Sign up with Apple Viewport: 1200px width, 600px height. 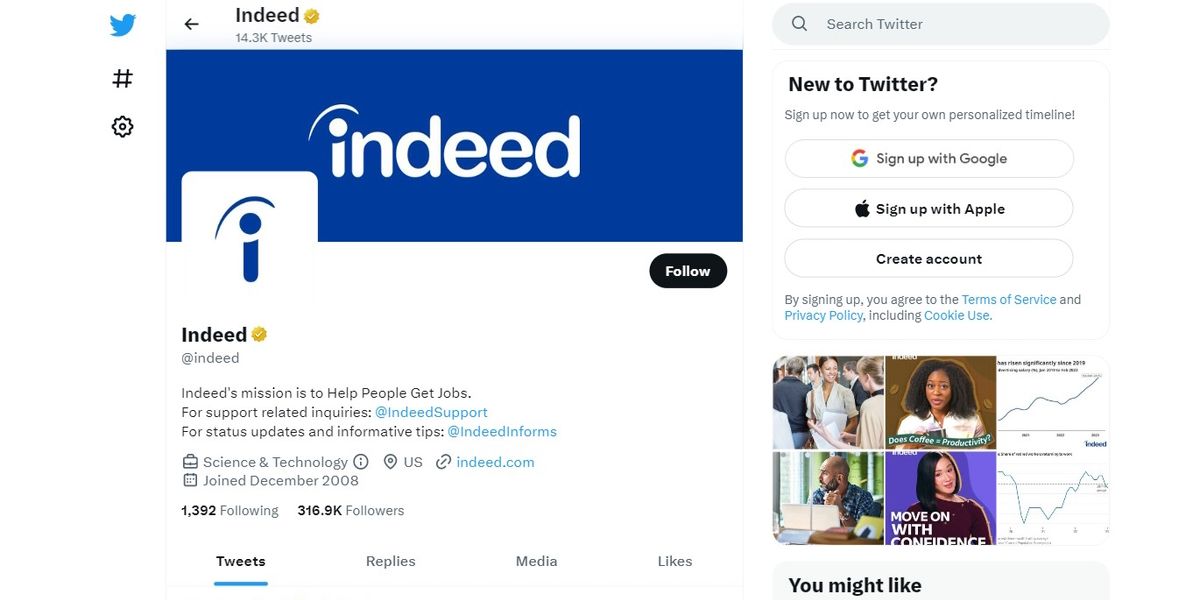929,209
